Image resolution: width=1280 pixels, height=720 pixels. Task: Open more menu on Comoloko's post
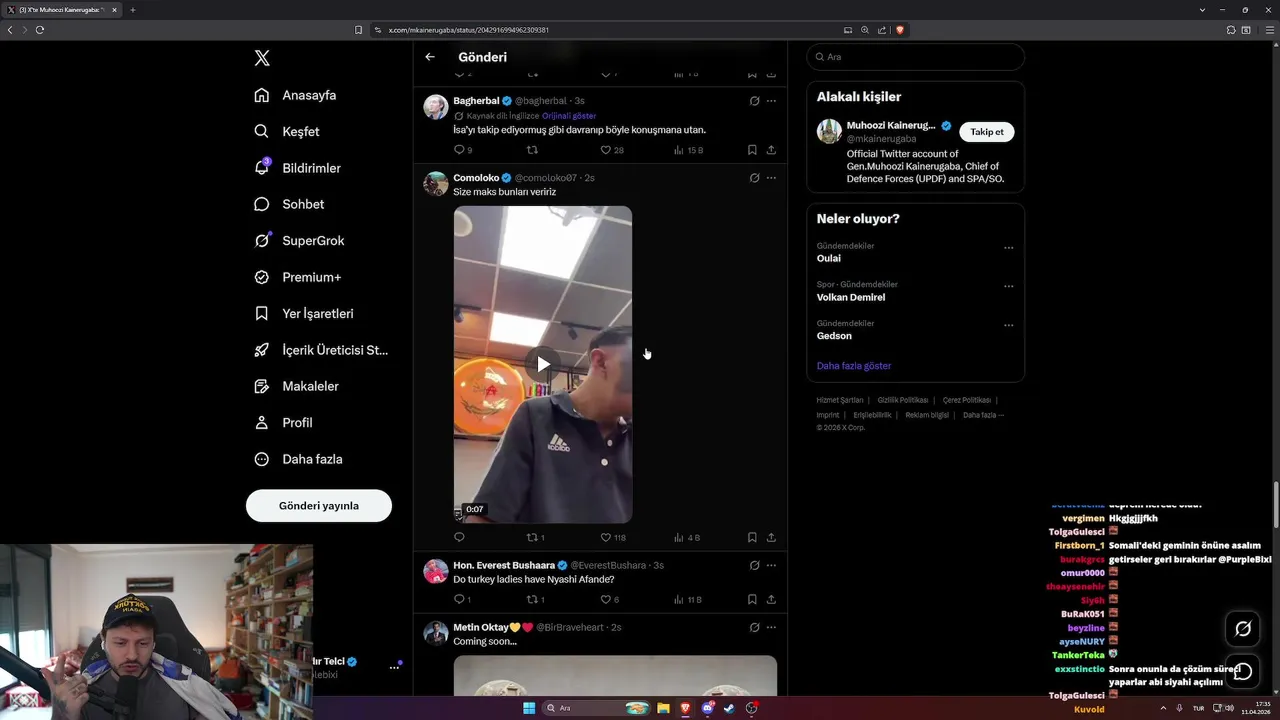pyautogui.click(x=771, y=178)
